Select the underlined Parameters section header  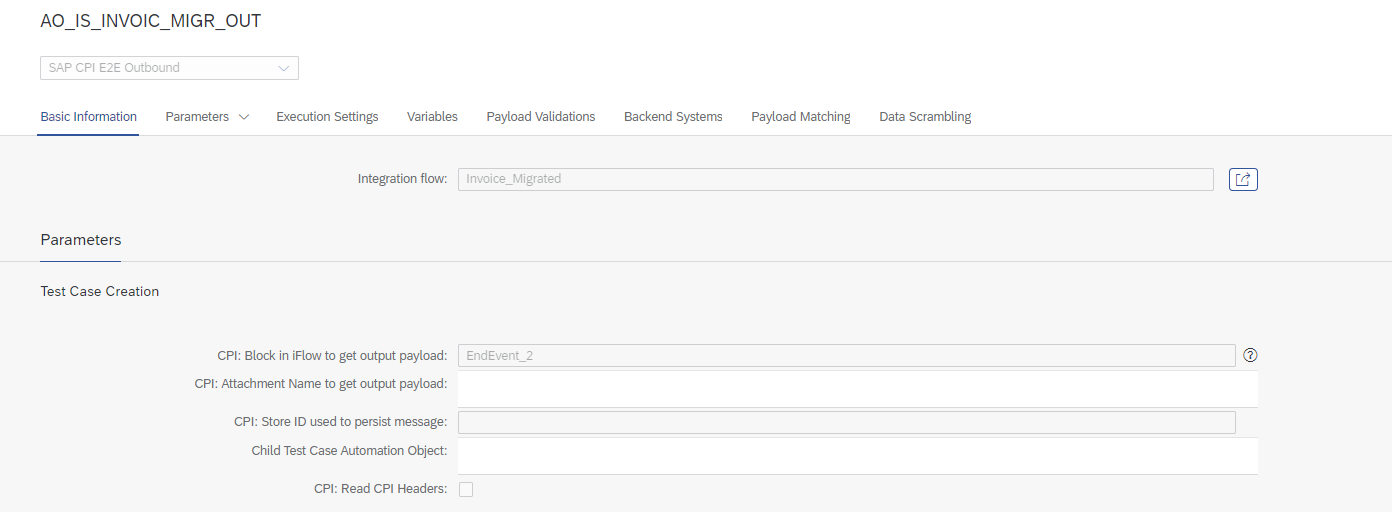point(81,240)
